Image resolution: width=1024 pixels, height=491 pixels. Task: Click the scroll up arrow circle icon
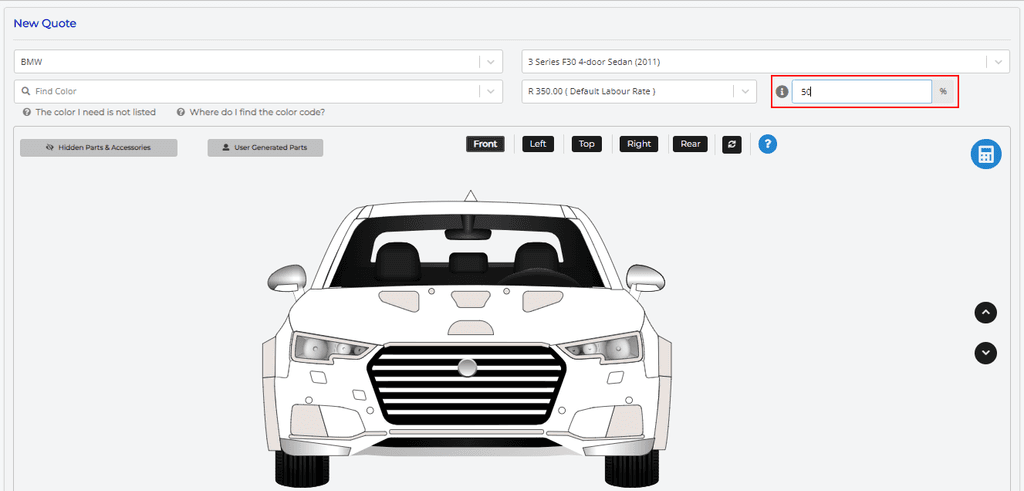click(x=986, y=312)
